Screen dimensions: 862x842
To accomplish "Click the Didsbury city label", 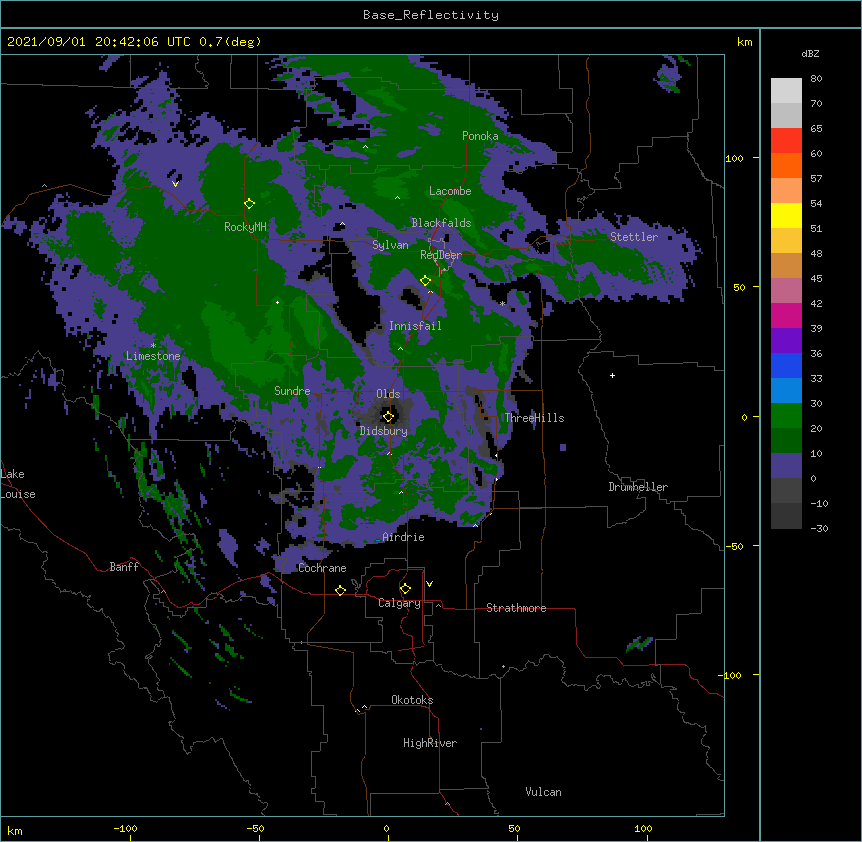I will 384,431.
